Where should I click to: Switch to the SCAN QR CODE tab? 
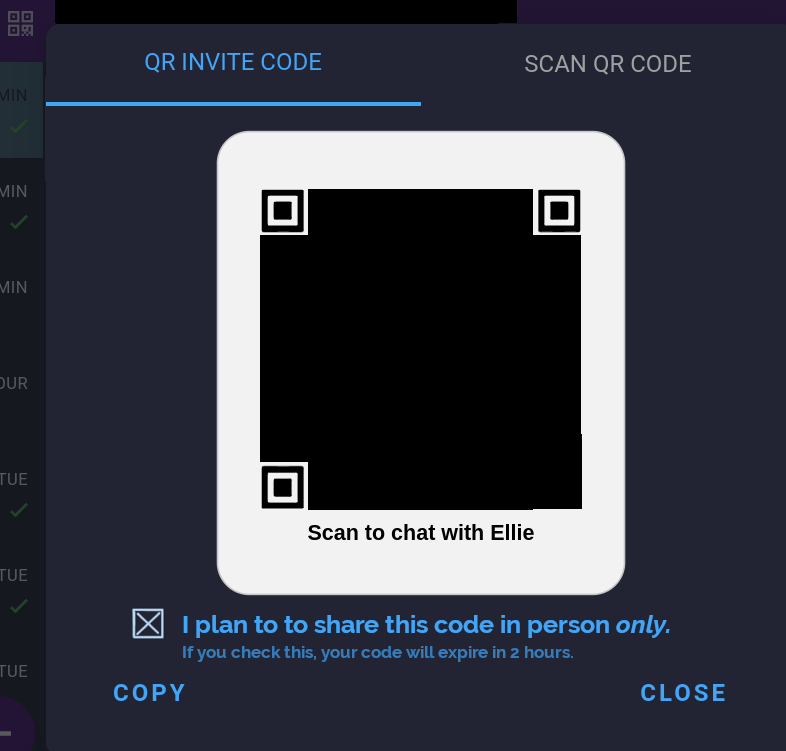(608, 64)
